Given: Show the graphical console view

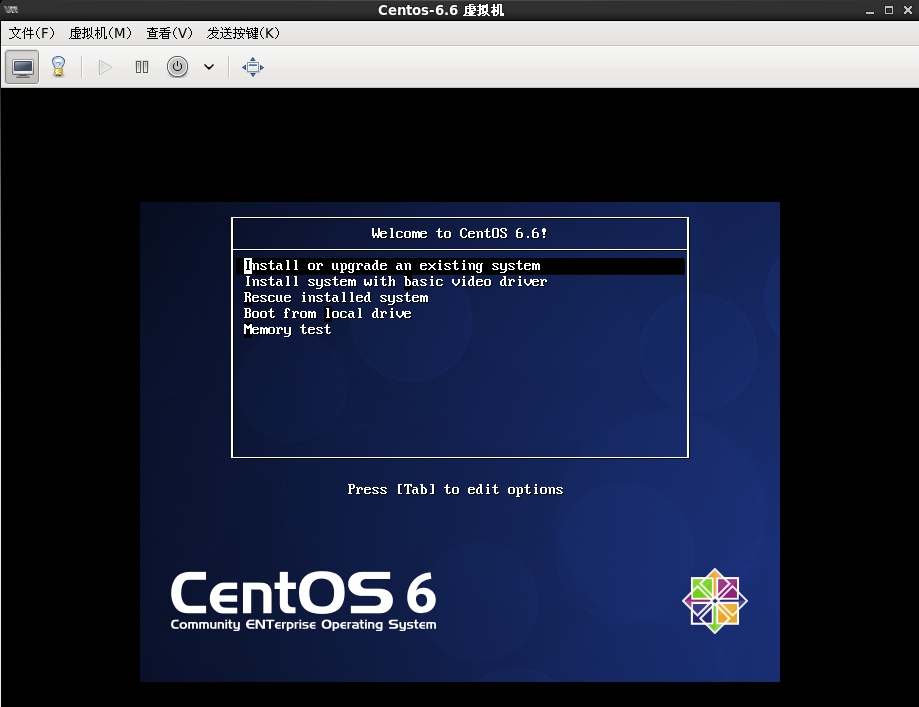Looking at the screenshot, I should click(23, 67).
